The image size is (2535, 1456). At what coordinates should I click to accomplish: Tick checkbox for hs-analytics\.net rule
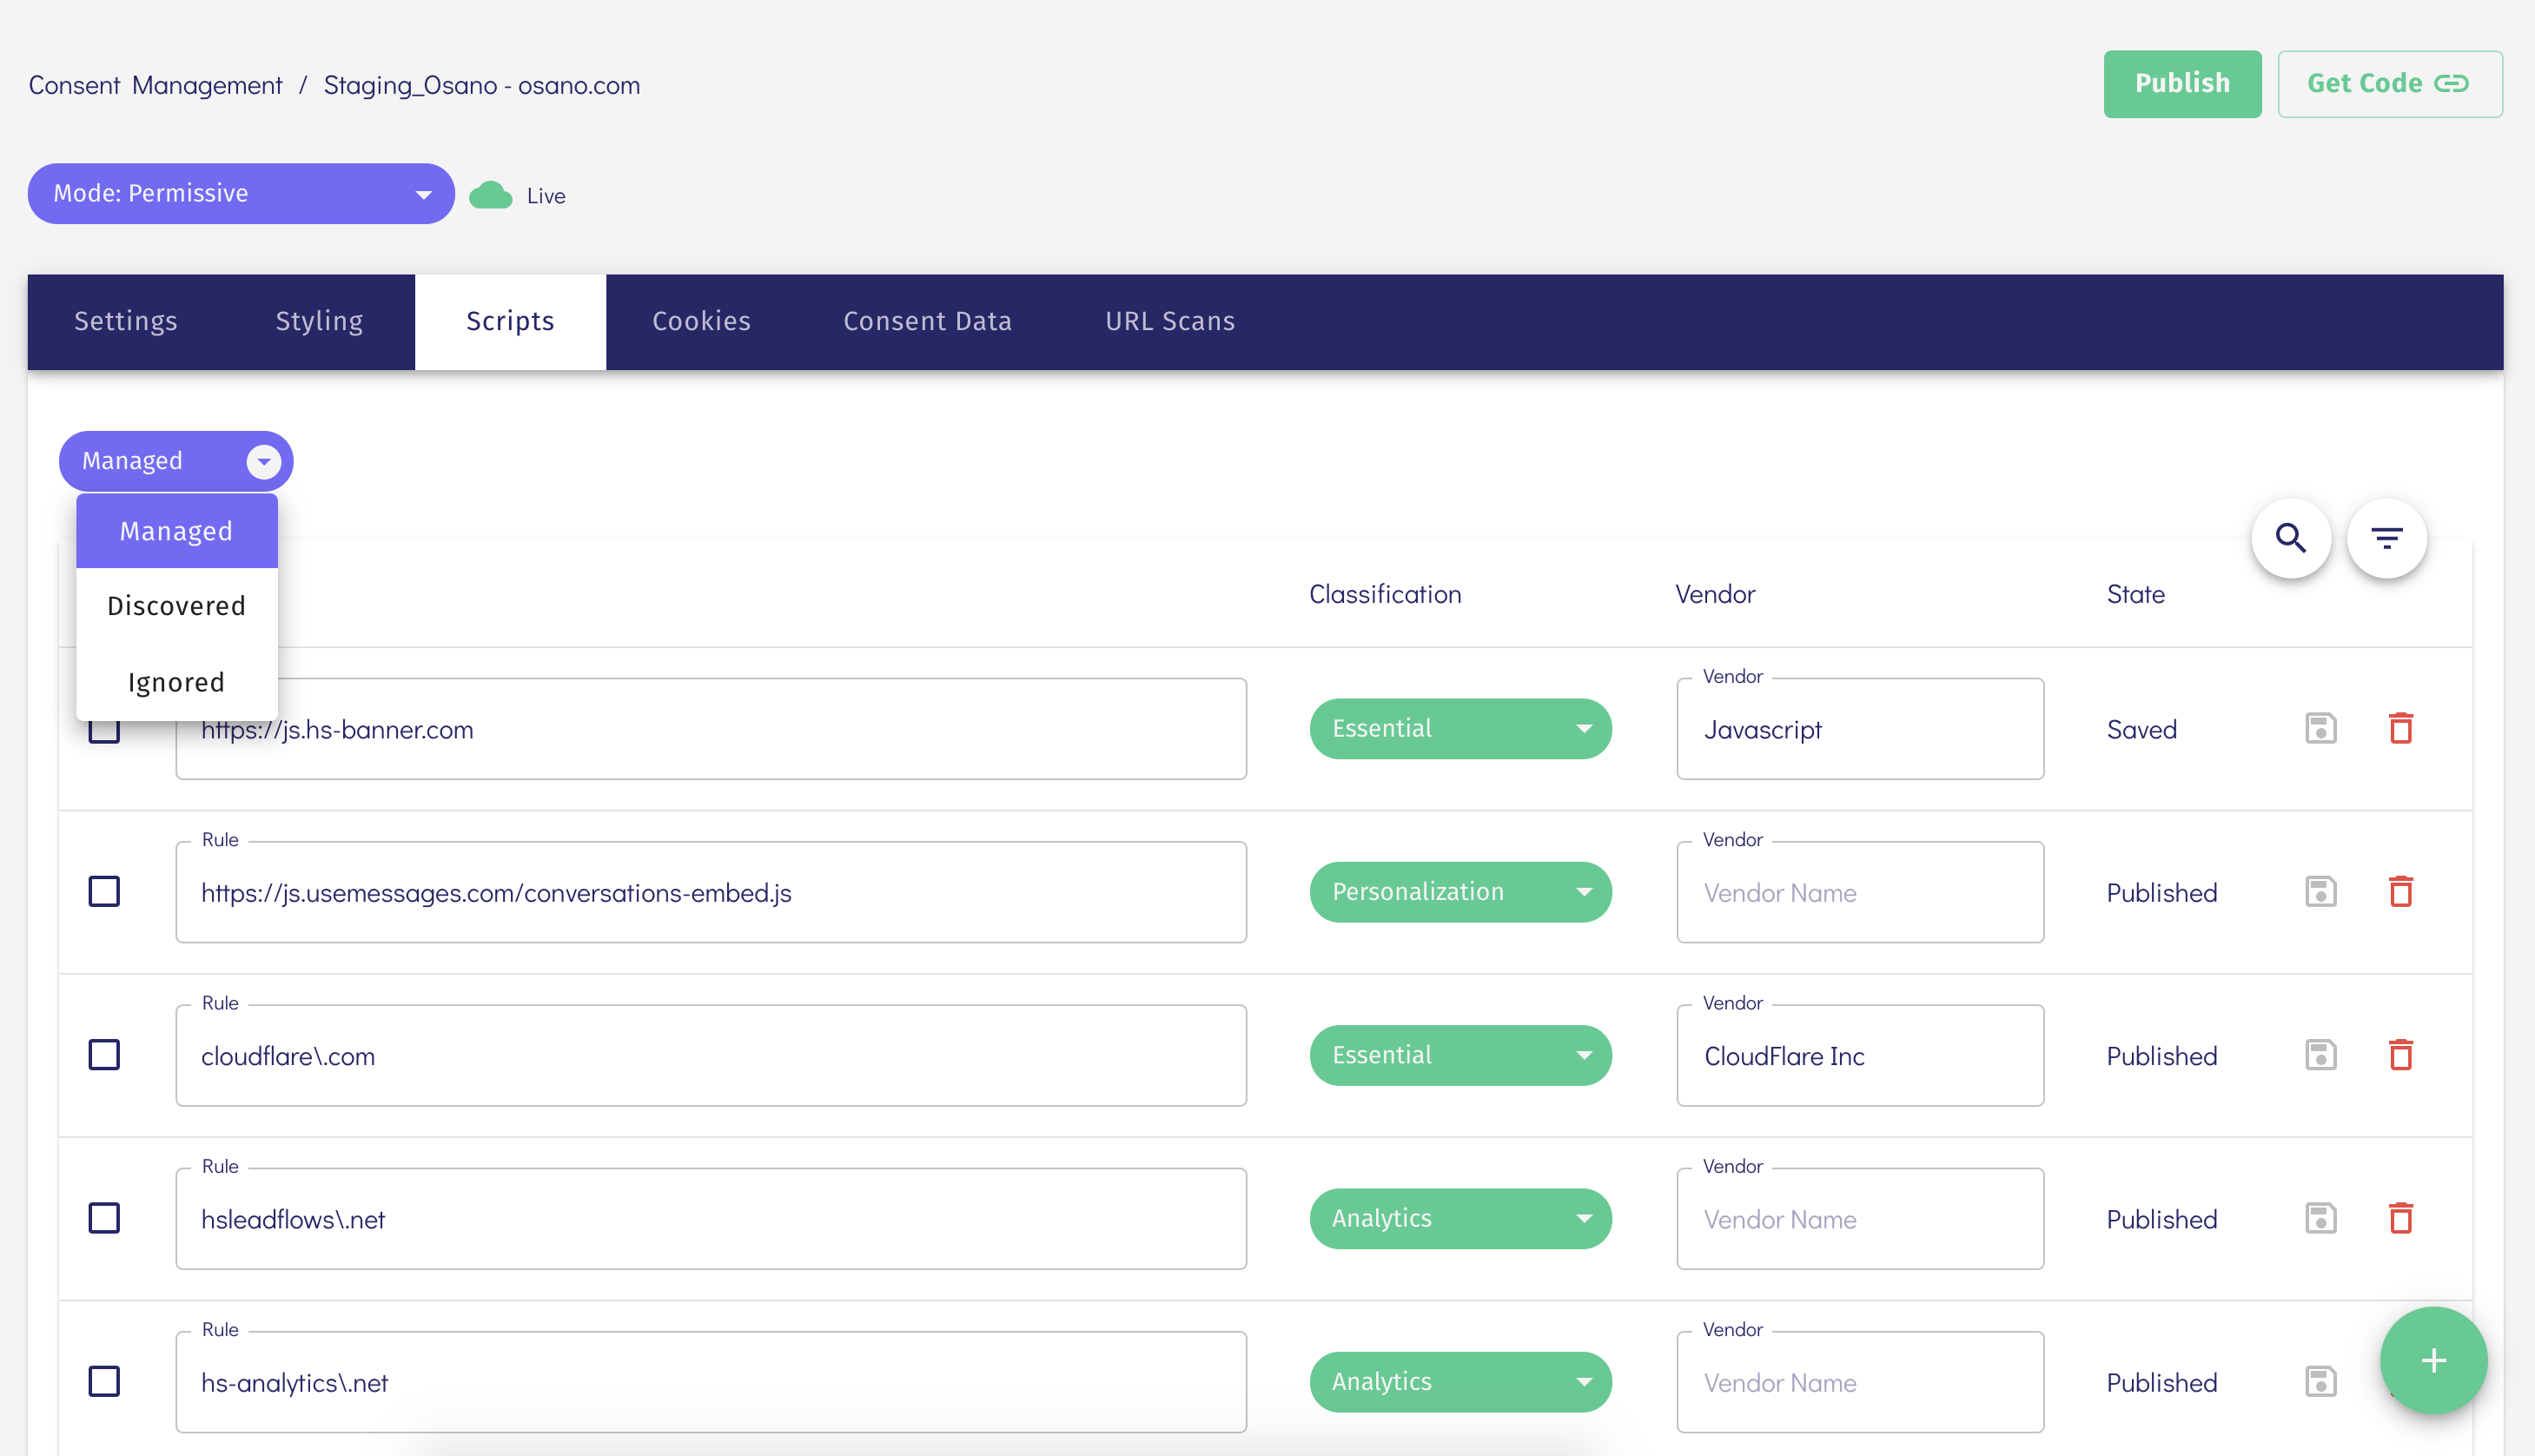(104, 1381)
